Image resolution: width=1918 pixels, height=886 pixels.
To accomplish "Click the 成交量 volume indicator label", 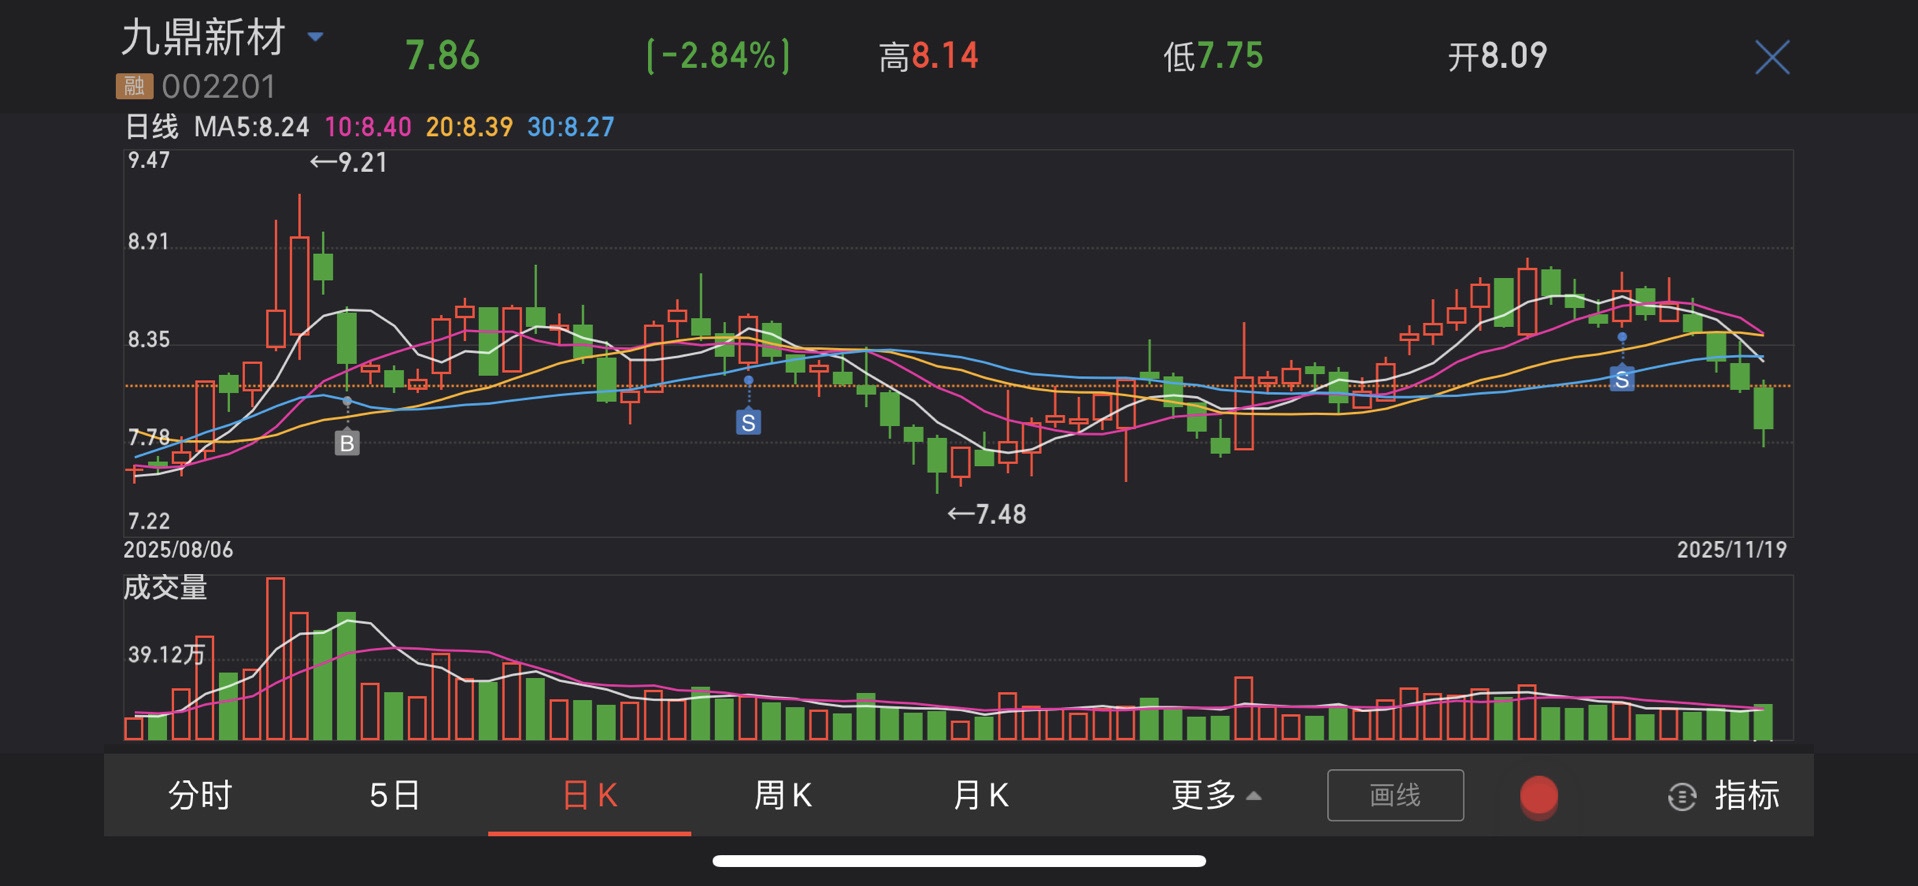I will [x=165, y=587].
